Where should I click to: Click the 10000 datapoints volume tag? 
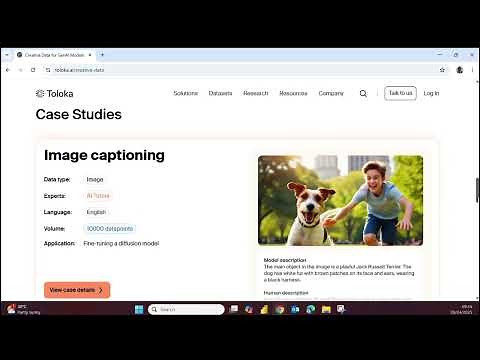110,228
